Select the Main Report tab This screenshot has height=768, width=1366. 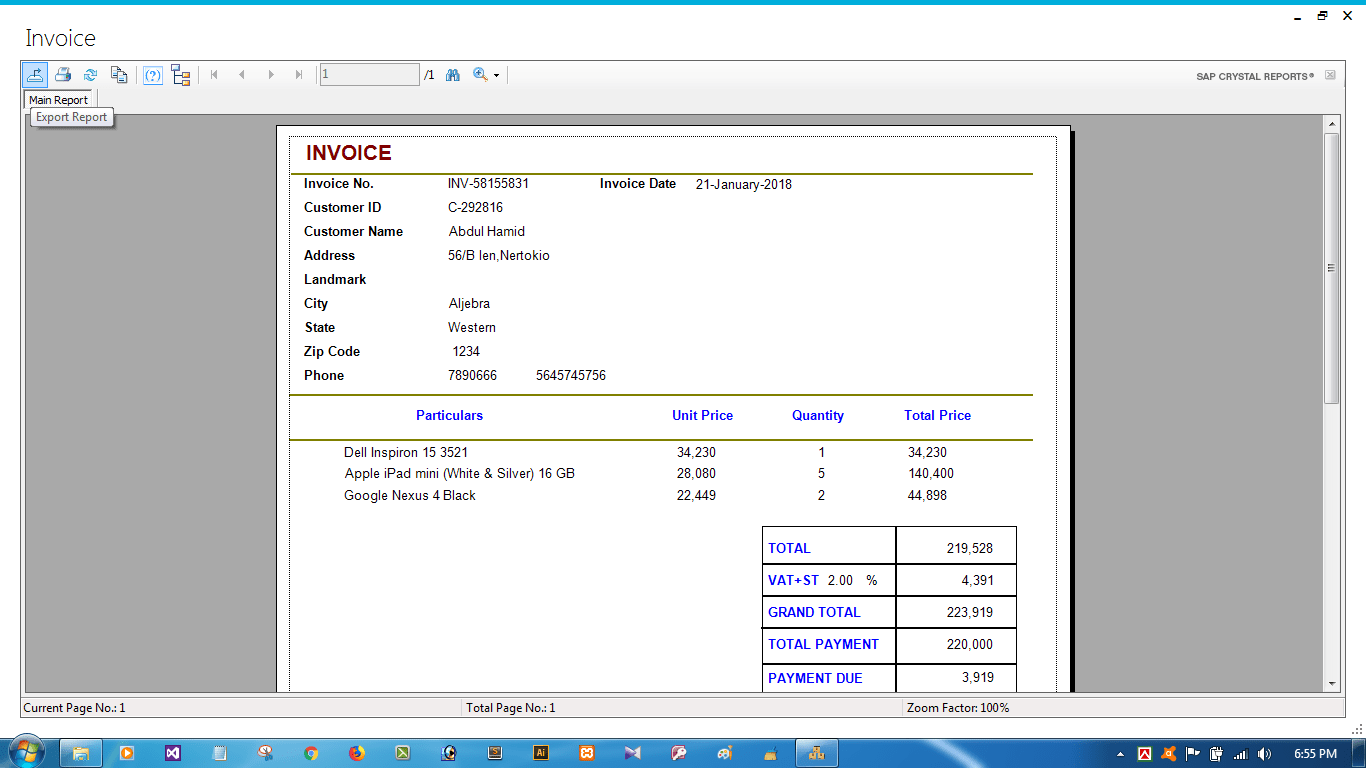point(58,100)
